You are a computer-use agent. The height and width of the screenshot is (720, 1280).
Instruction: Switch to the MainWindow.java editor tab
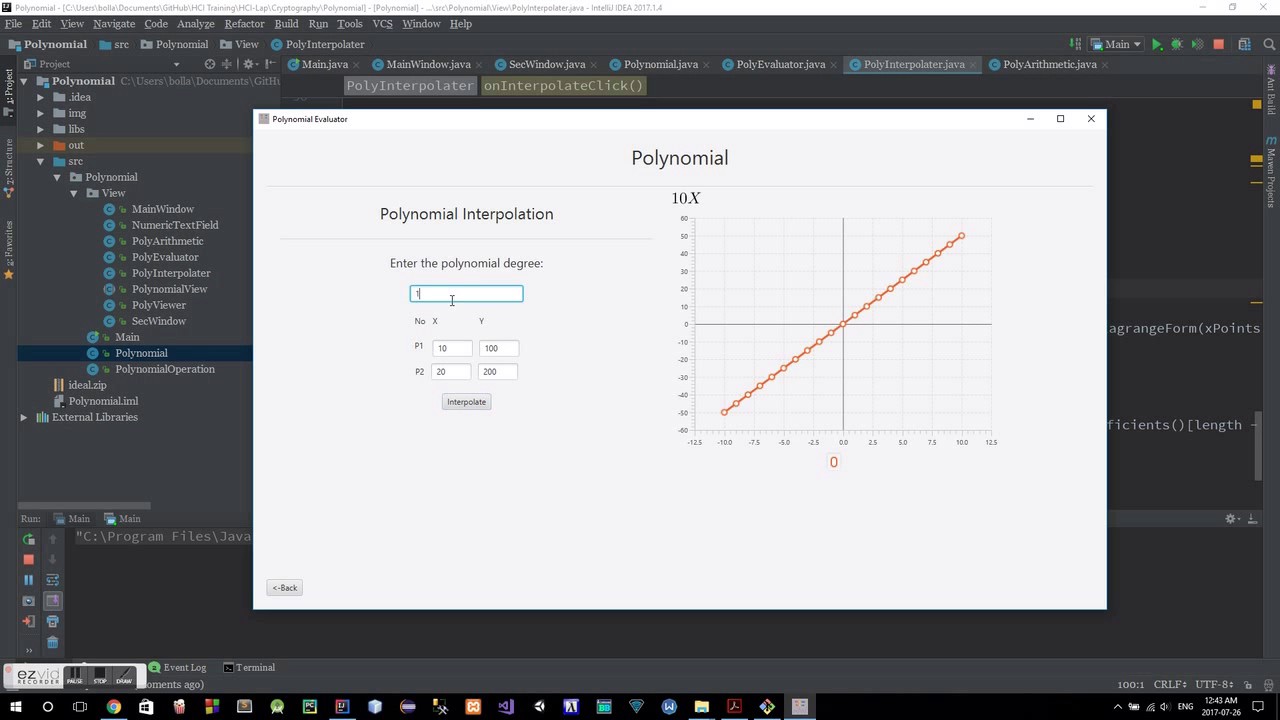tap(428, 64)
